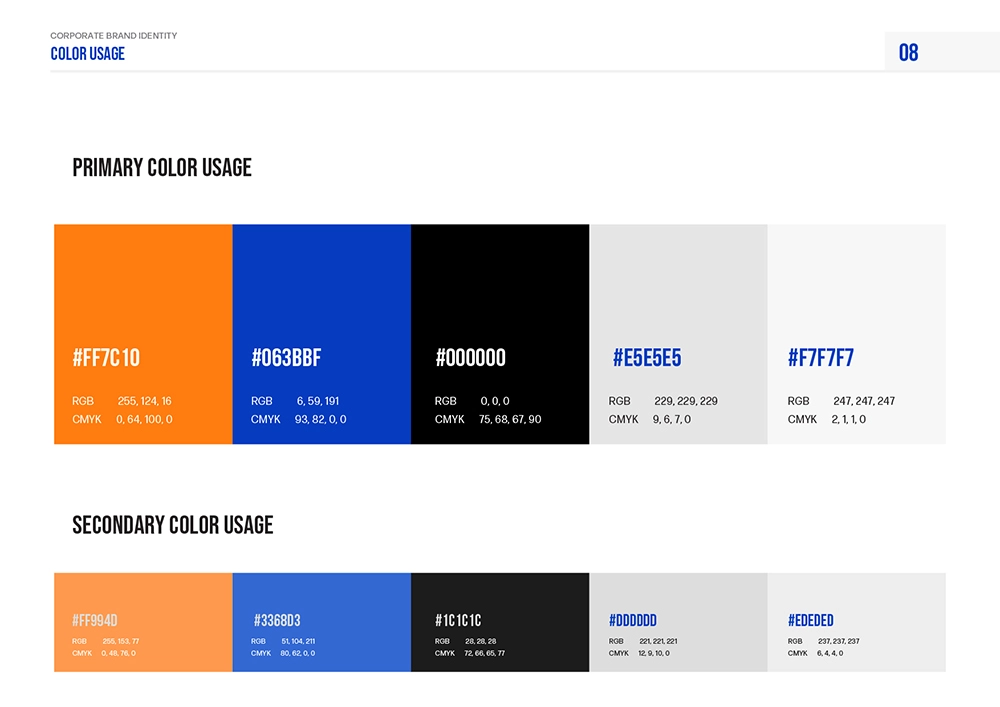Screen dimensions: 1000x707
Task: Select the Secondary Color Usage heading
Action: (173, 525)
